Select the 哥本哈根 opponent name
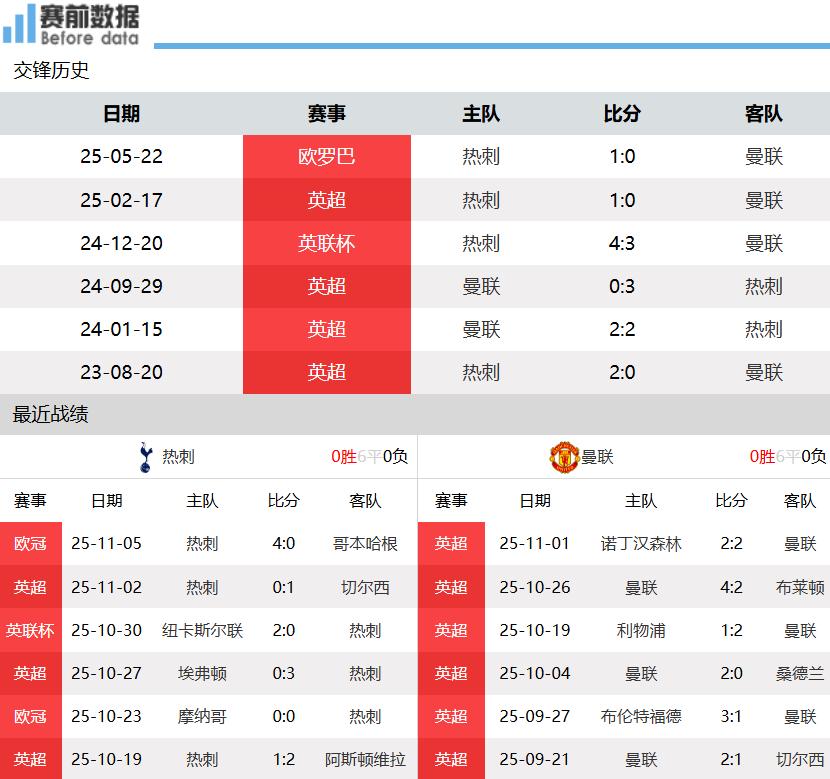 tap(365, 544)
